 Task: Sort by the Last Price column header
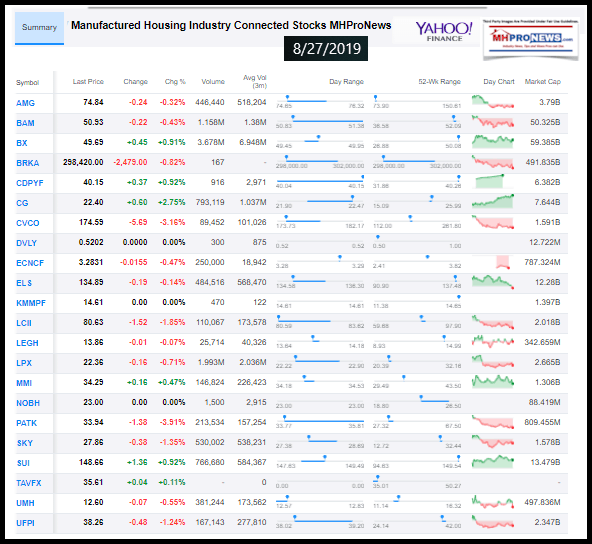click(88, 82)
